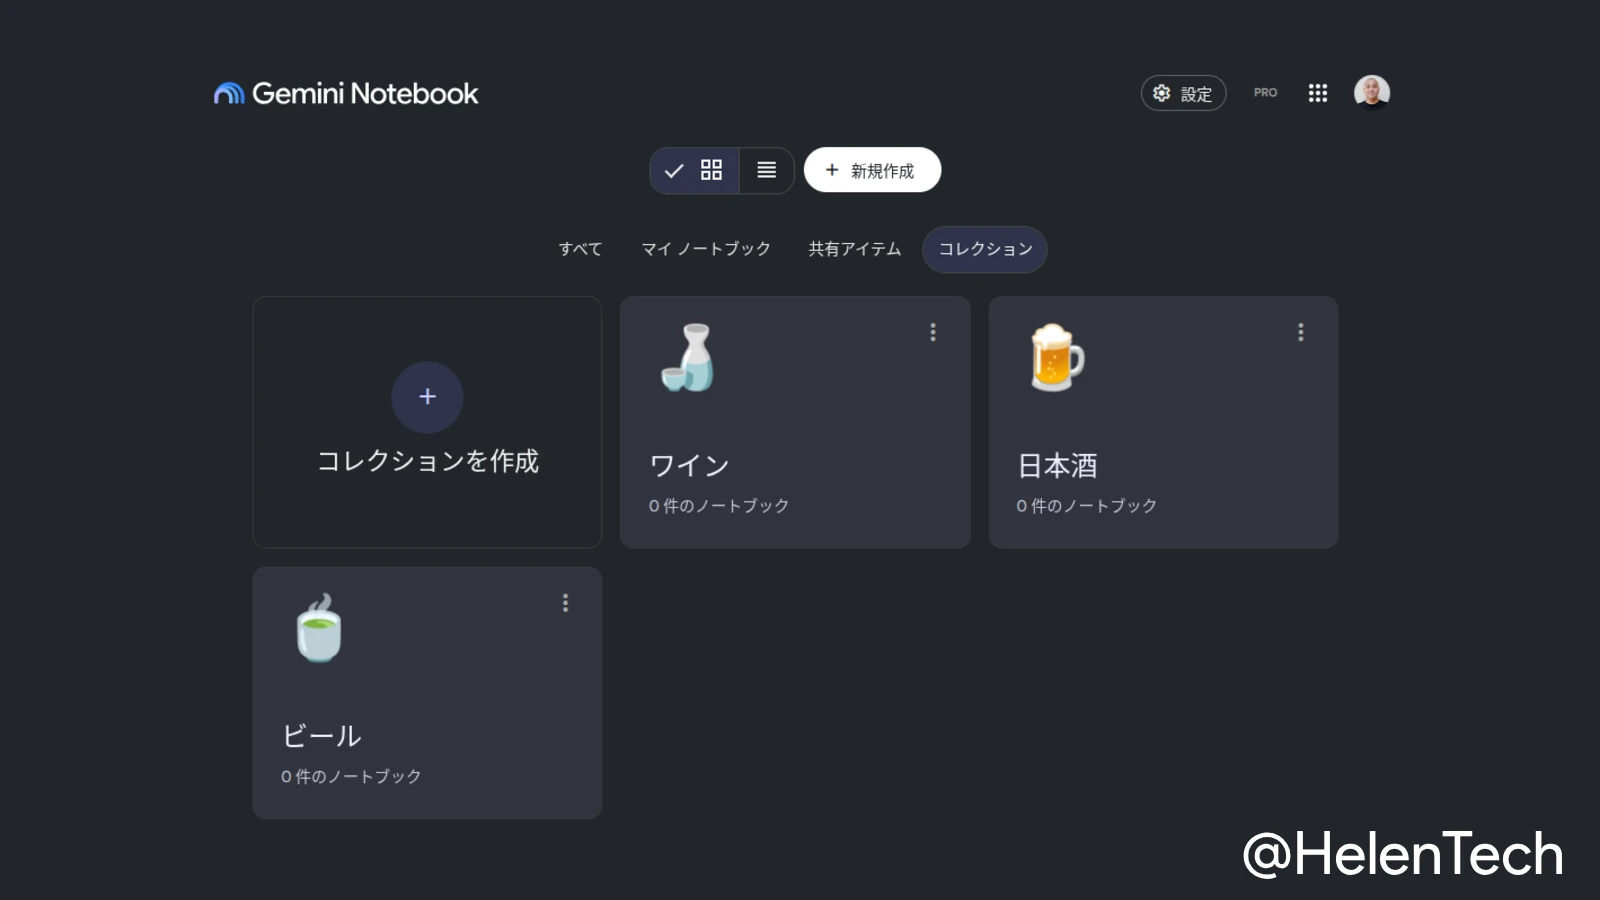This screenshot has height=900, width=1600.
Task: Select the 共有アイテム tab
Action: tap(855, 249)
